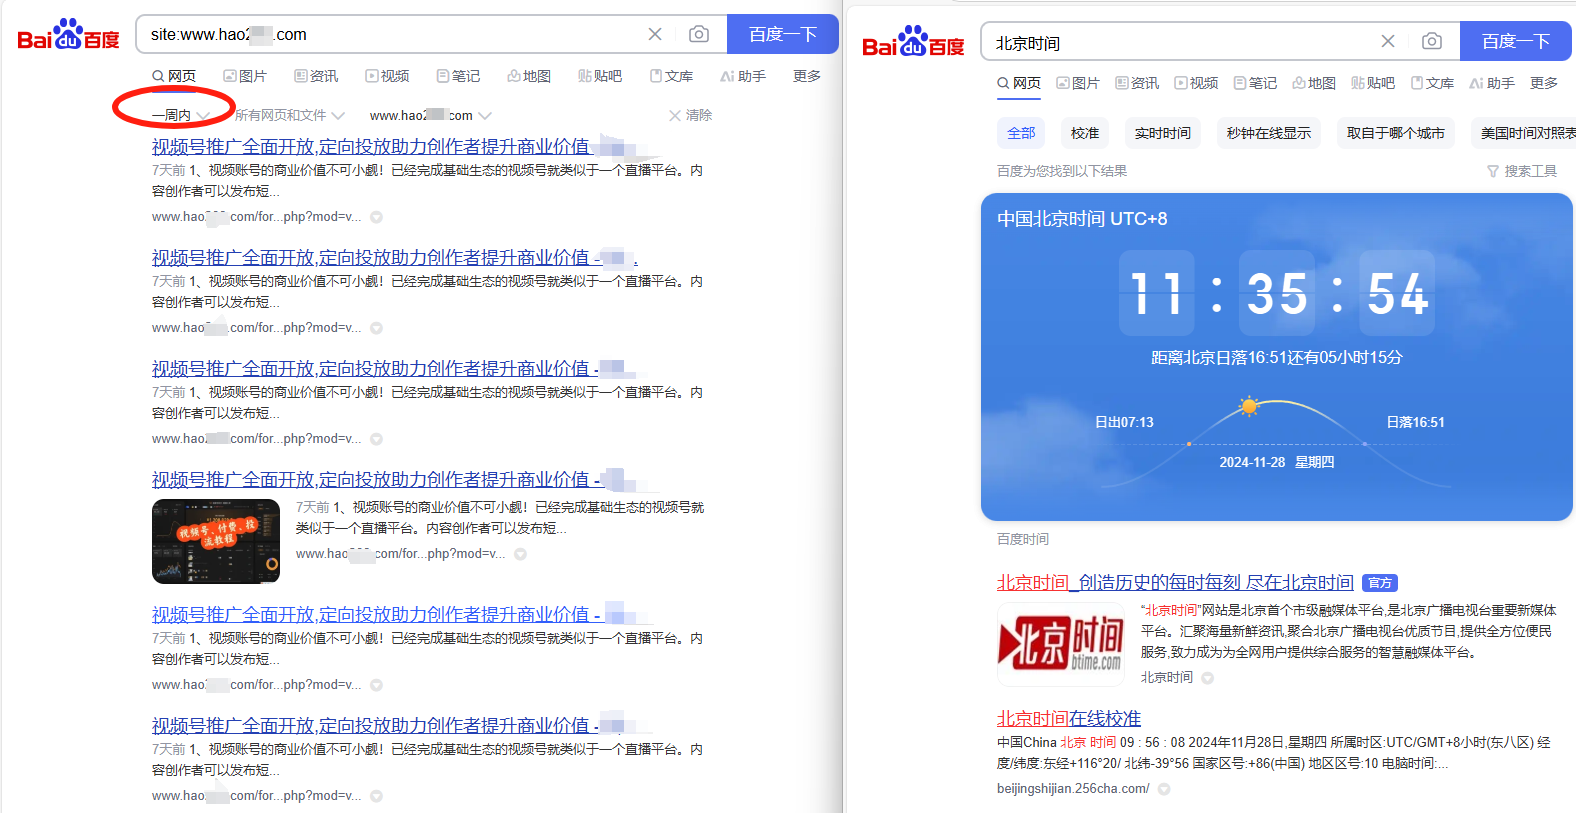This screenshot has height=813, width=1576.
Task: Click 百度一下 button in right window
Action: click(1516, 41)
